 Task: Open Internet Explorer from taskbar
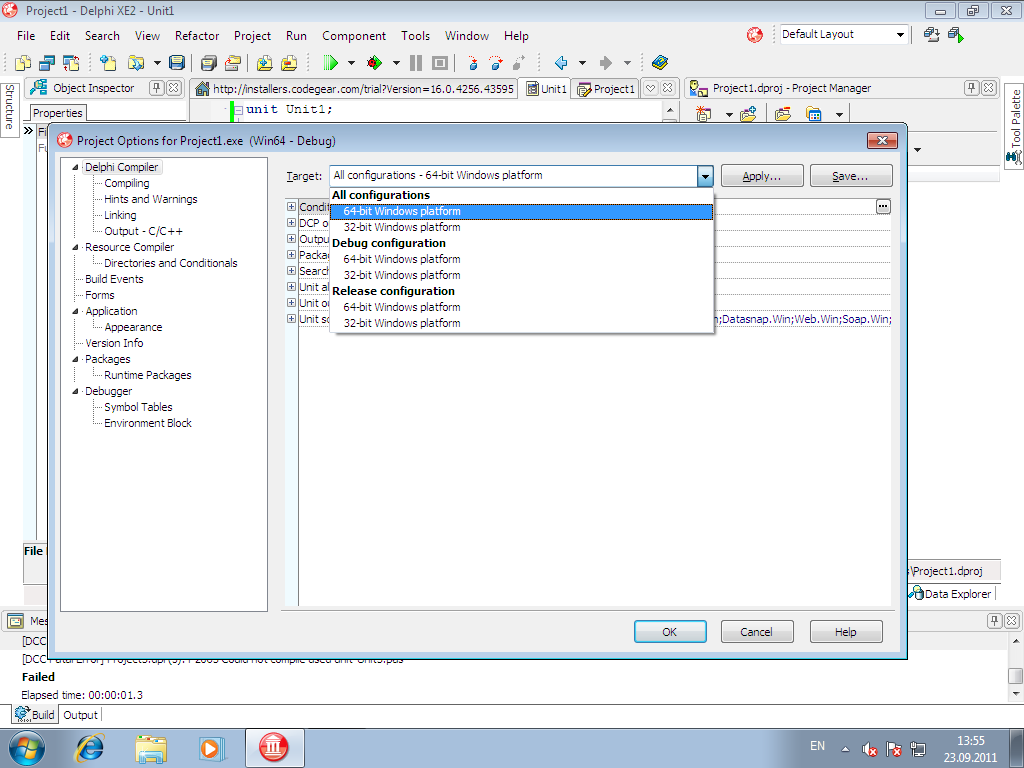(89, 748)
